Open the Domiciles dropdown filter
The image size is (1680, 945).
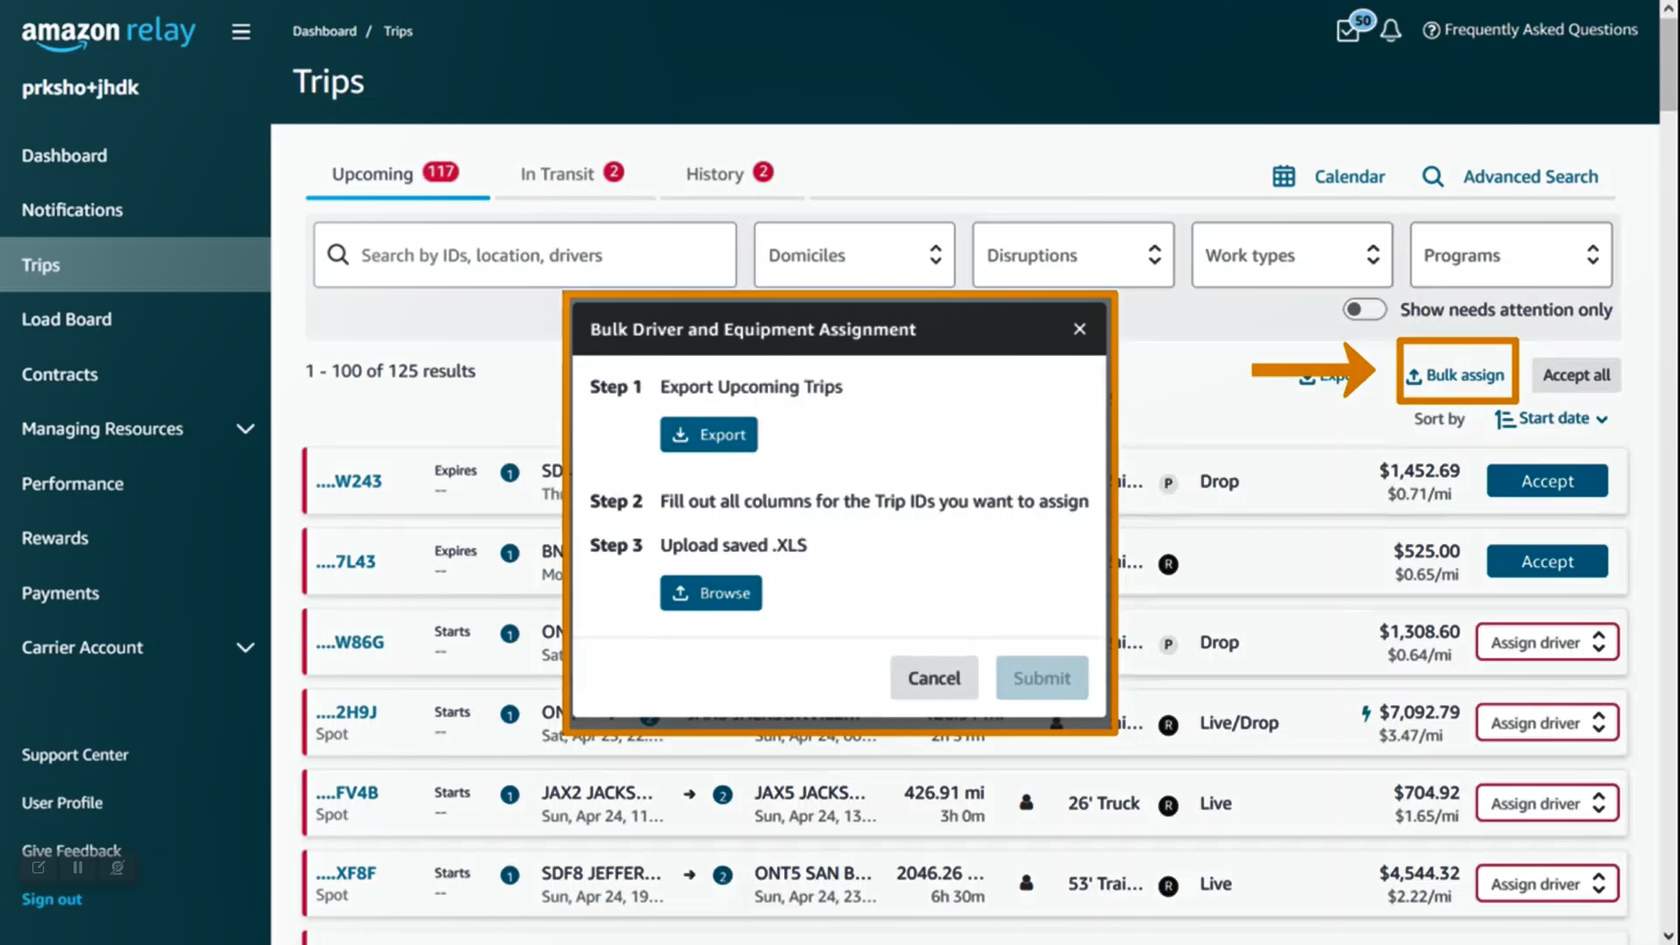(854, 255)
